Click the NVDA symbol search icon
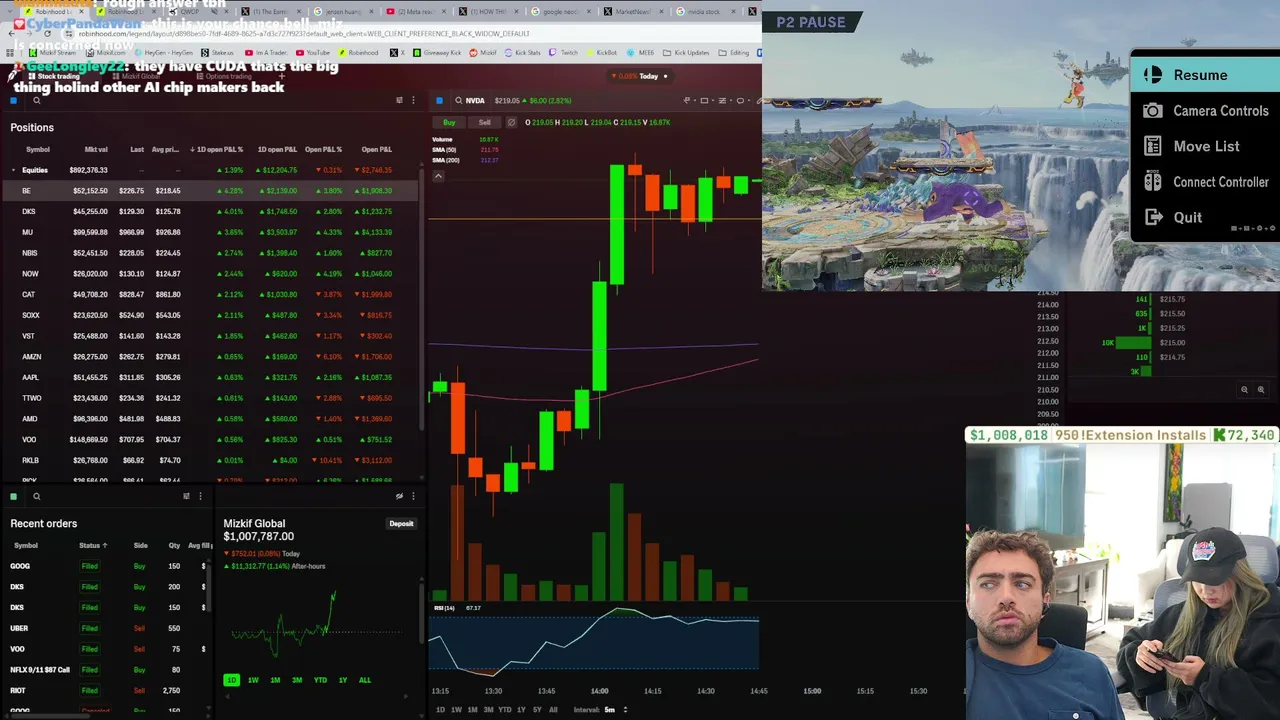The image size is (1280, 720). 458,101
